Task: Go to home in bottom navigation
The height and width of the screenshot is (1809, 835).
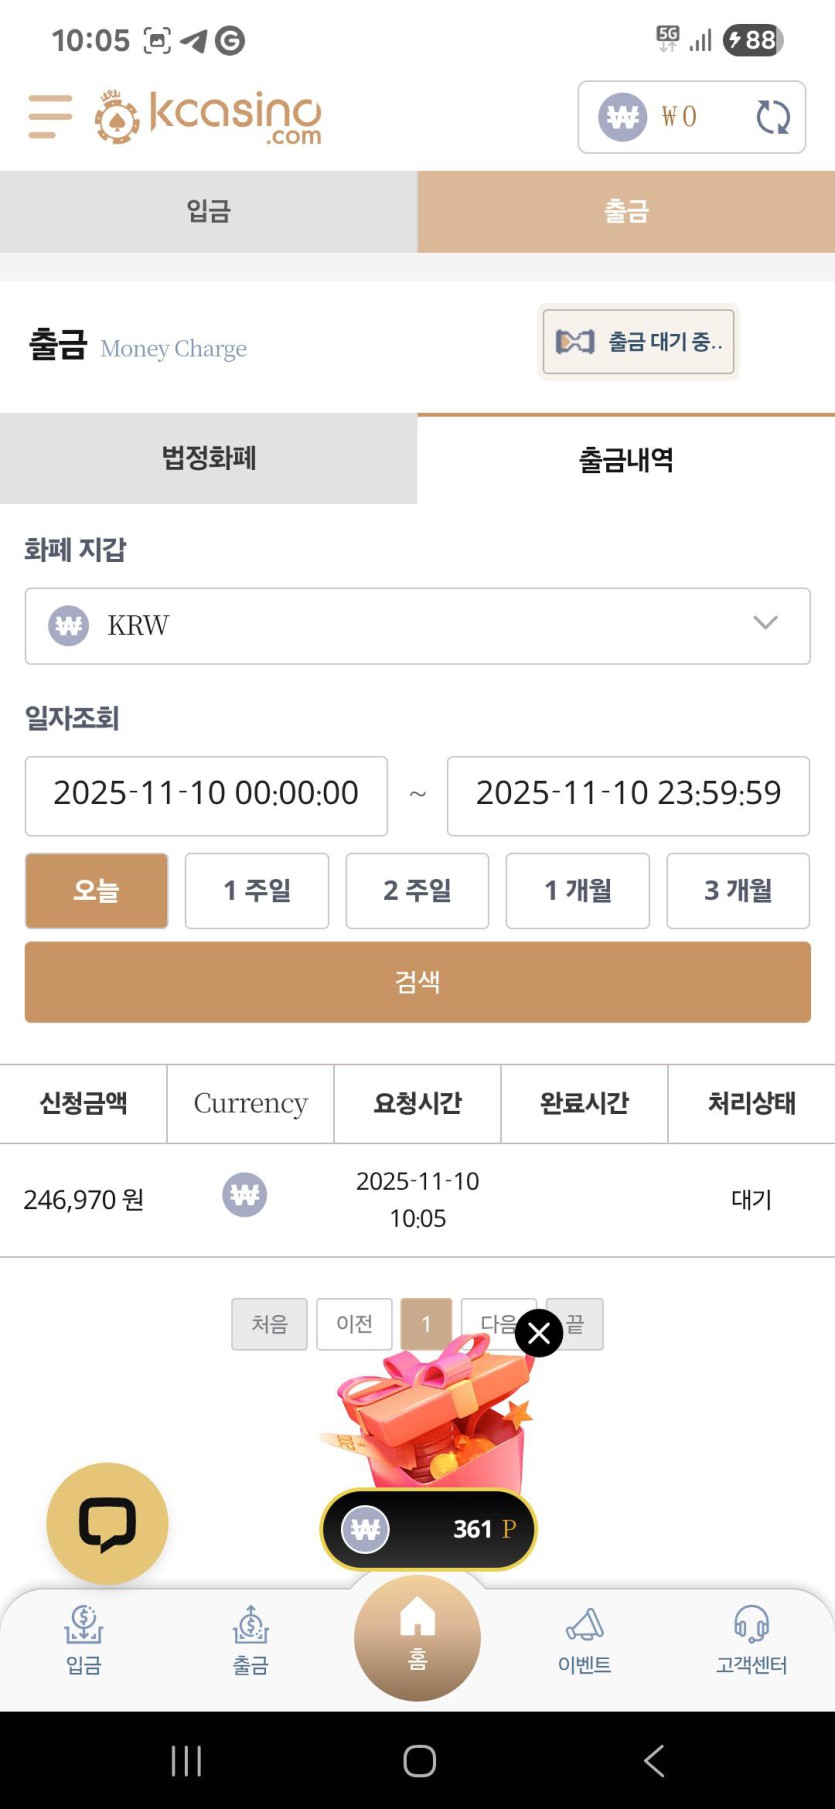Action: tap(417, 1637)
